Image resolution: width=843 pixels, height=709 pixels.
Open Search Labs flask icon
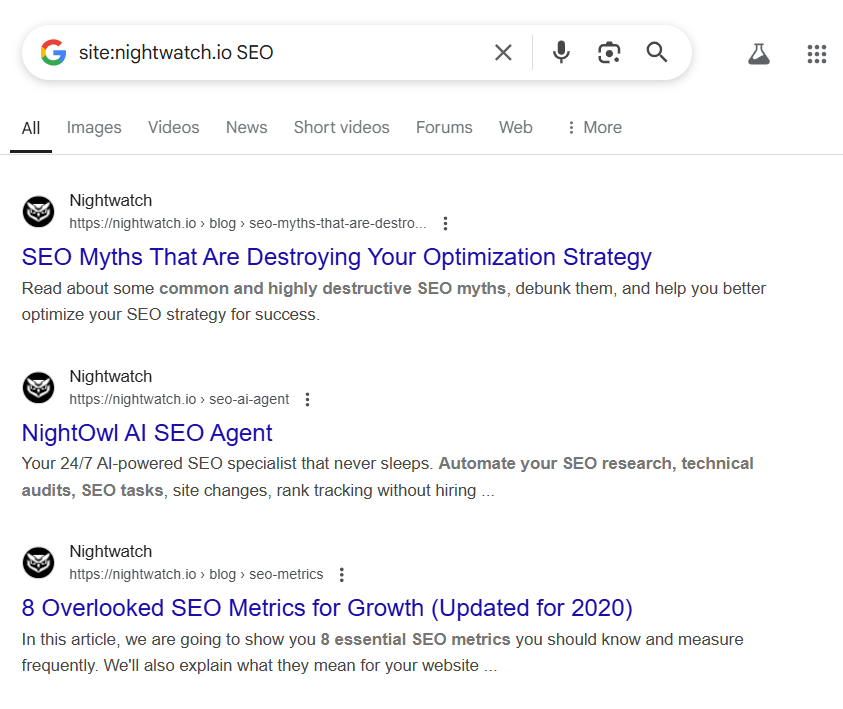[x=759, y=54]
